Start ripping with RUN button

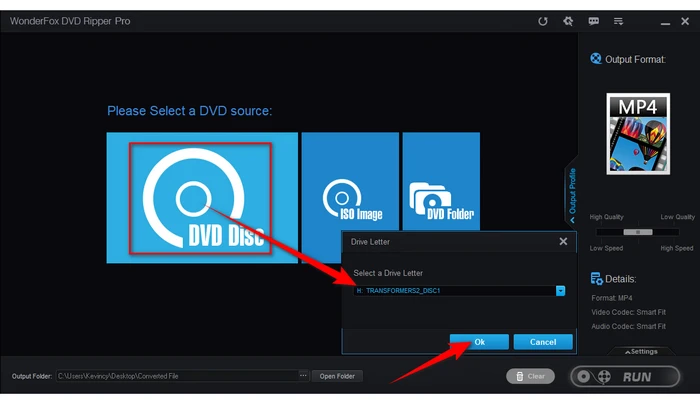pos(625,377)
